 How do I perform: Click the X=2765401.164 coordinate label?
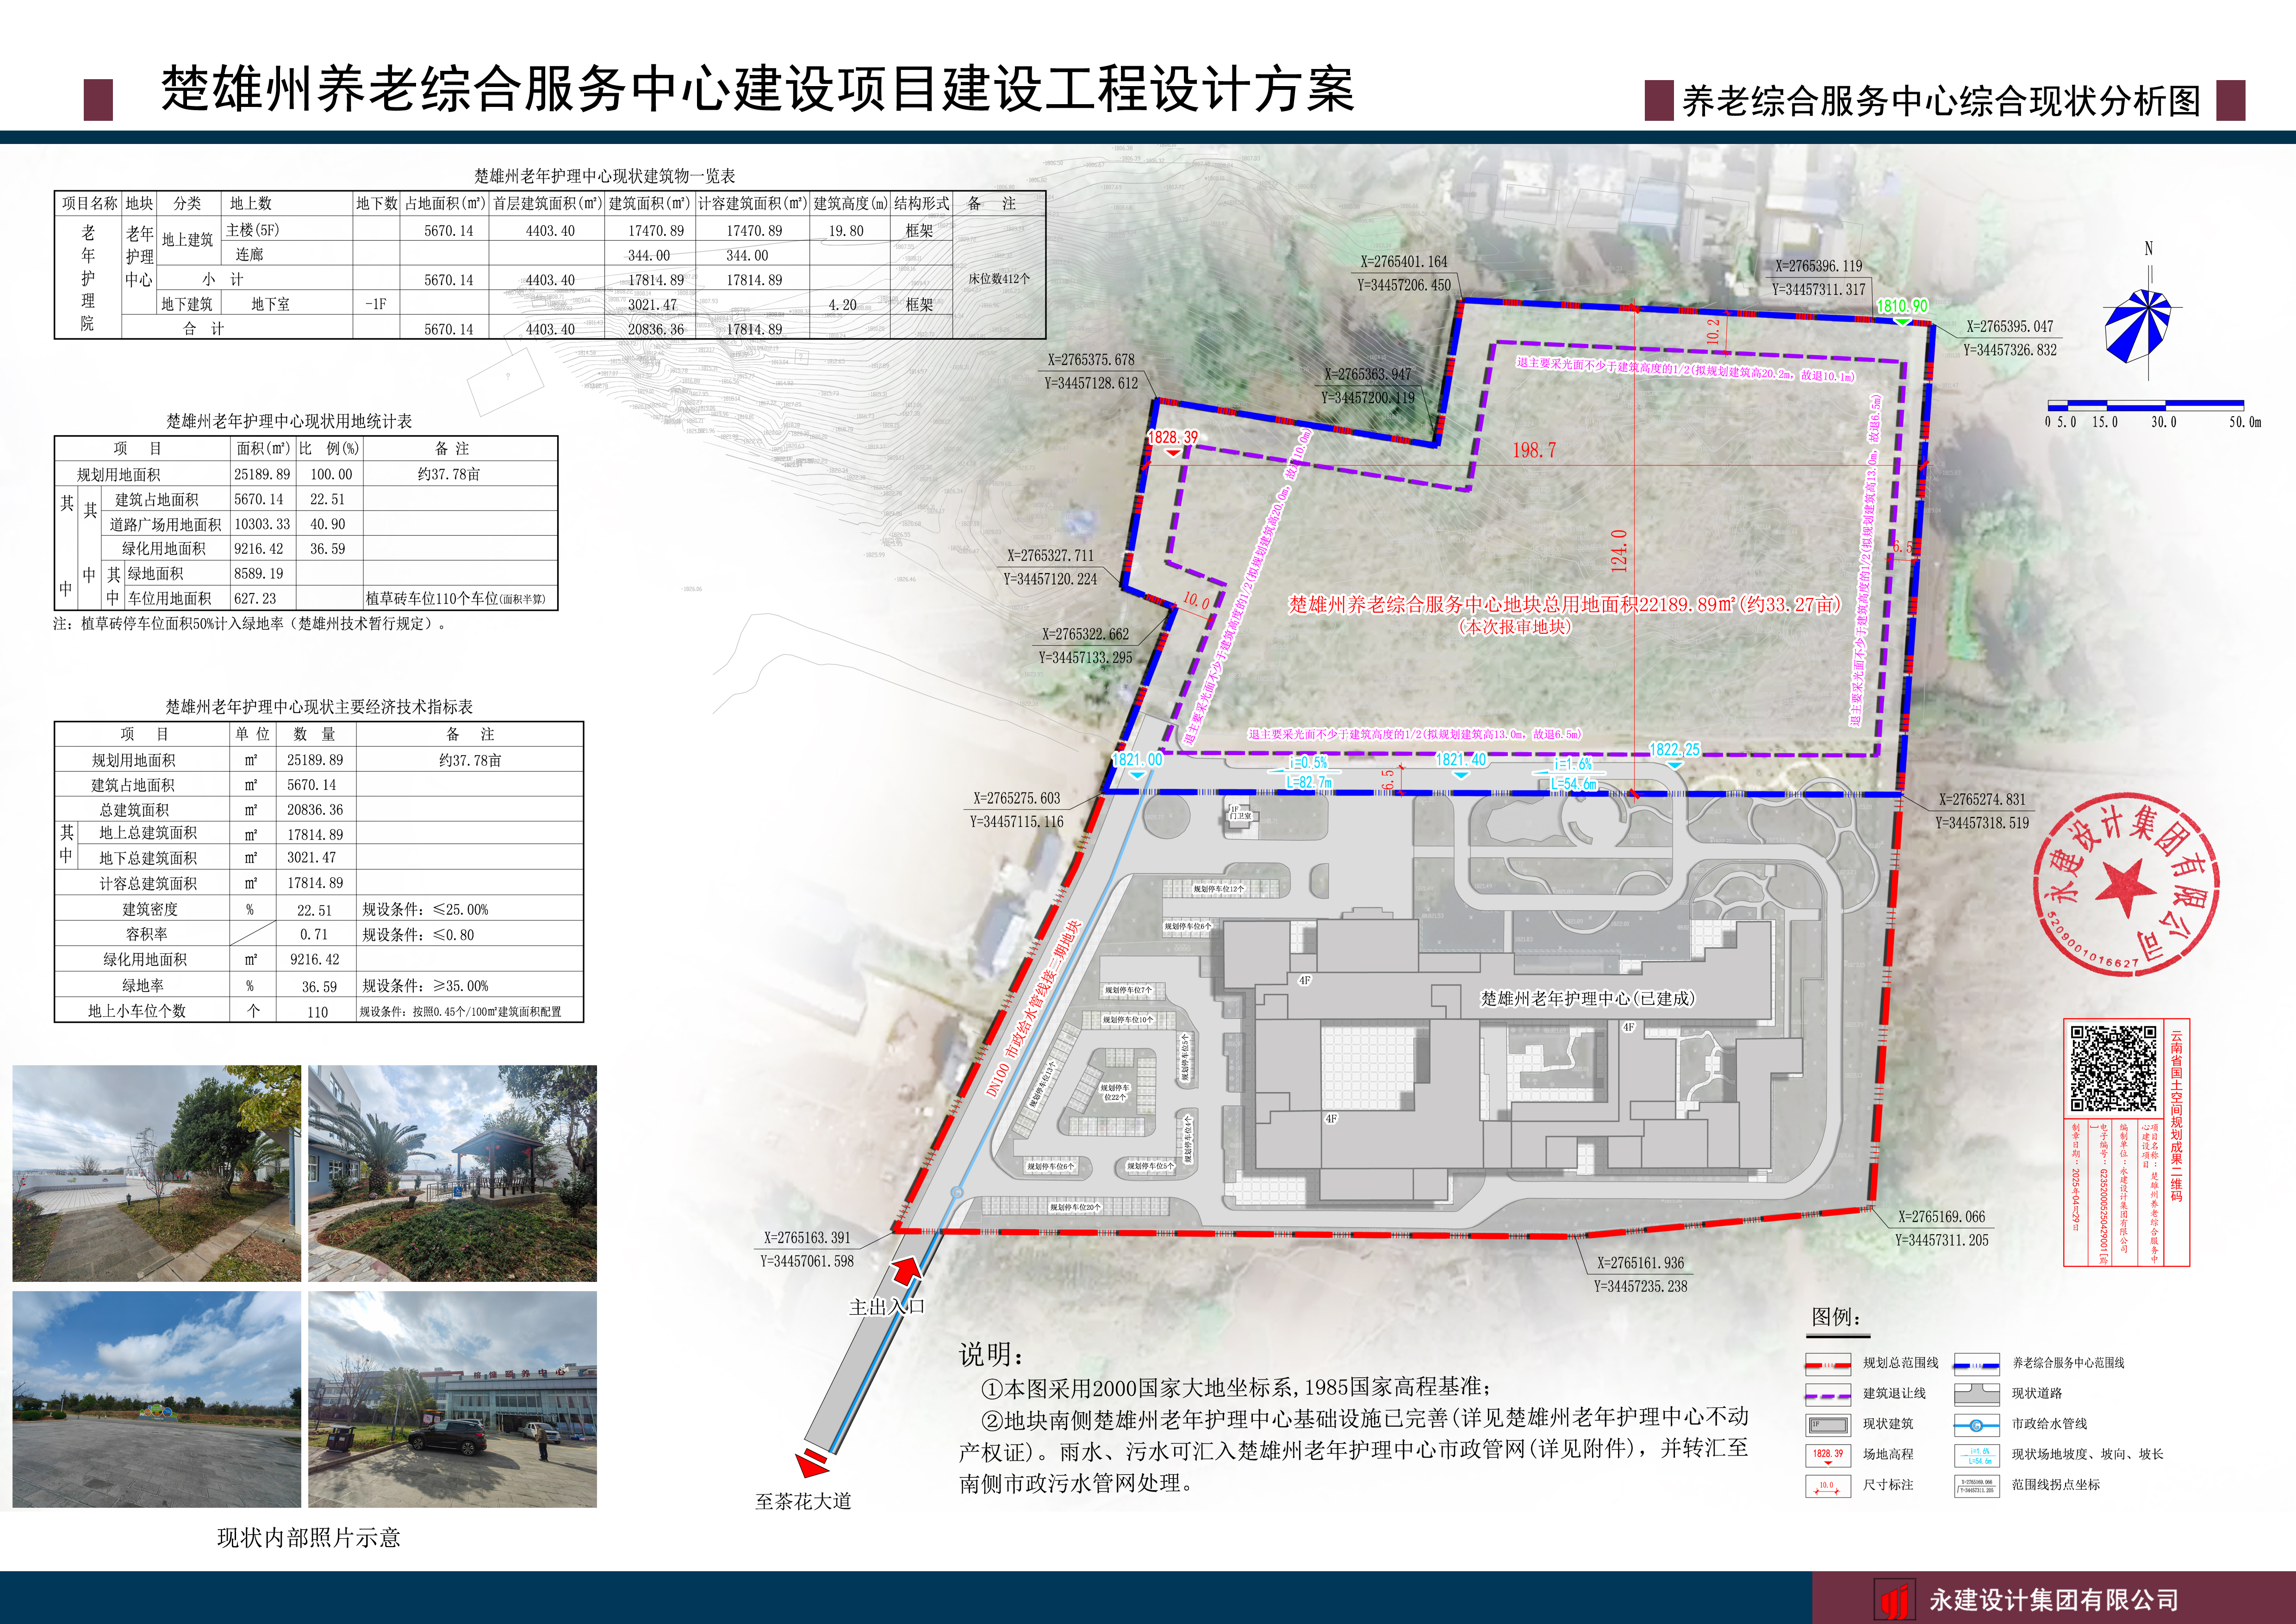pos(1404,262)
